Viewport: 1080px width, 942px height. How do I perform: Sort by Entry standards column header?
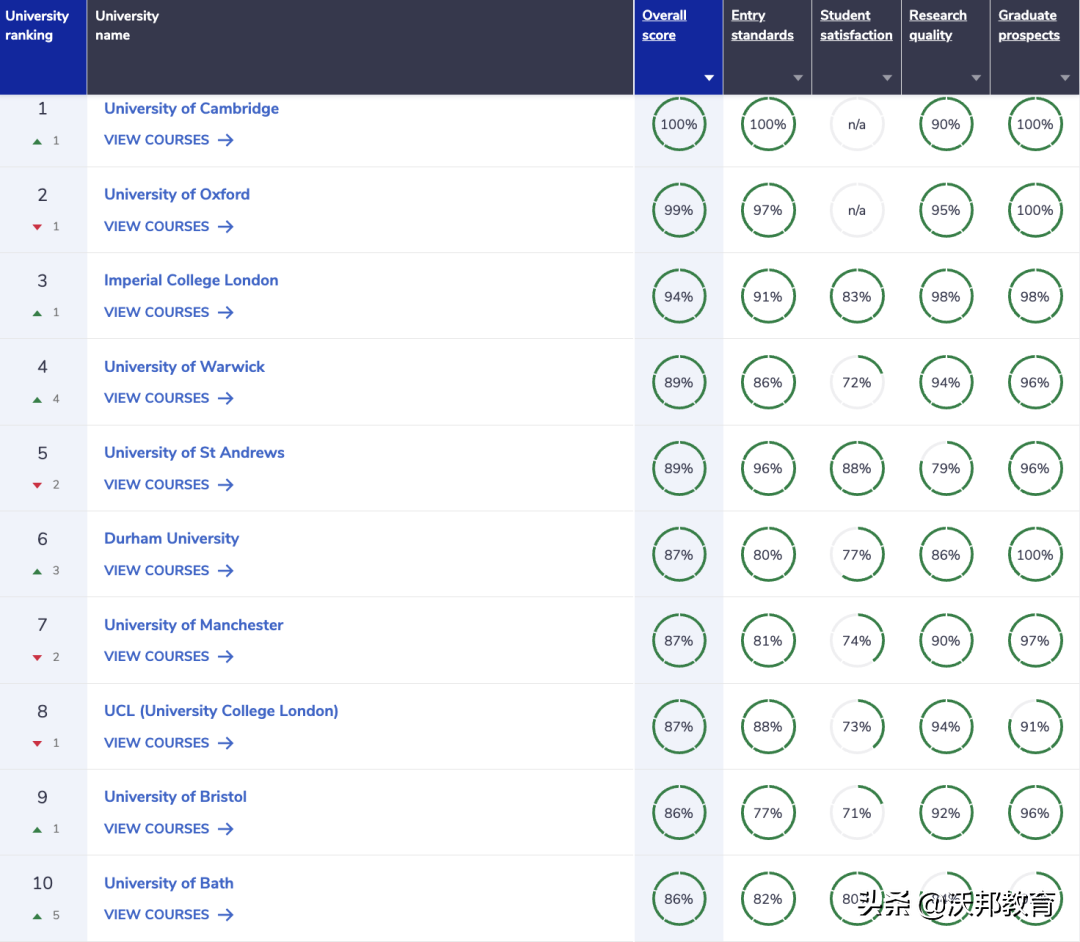[762, 25]
